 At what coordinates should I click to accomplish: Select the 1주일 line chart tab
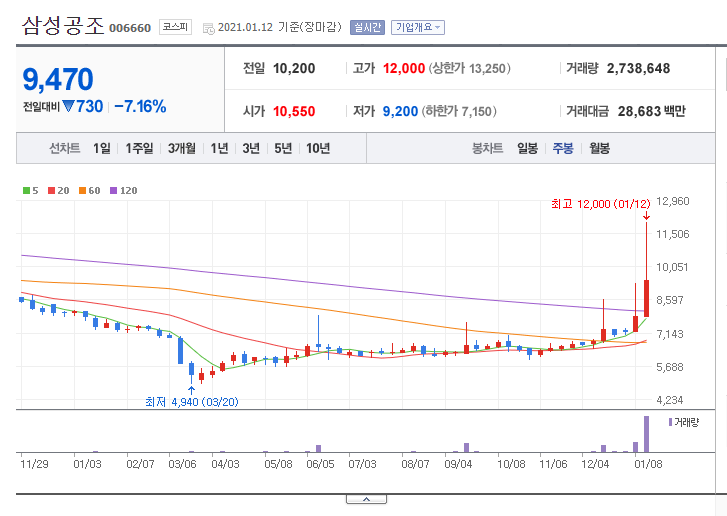coord(139,148)
